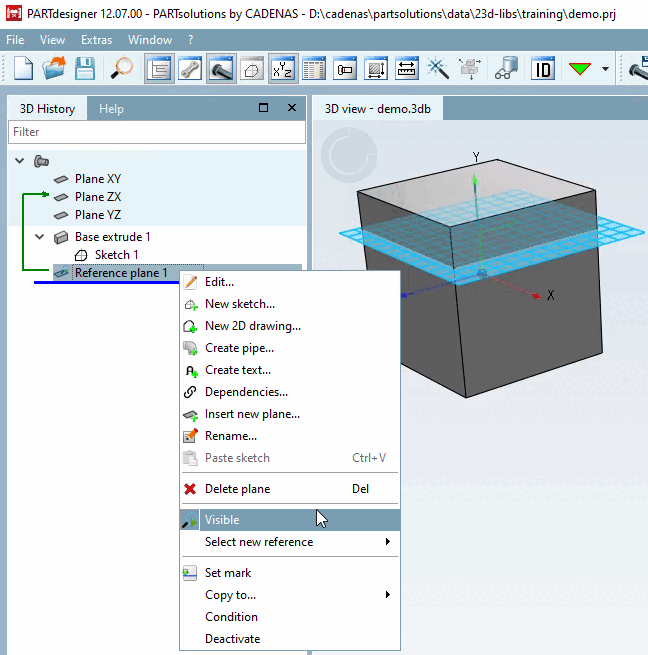Collapse the root part tree node
The image size is (648, 655).
[x=20, y=160]
